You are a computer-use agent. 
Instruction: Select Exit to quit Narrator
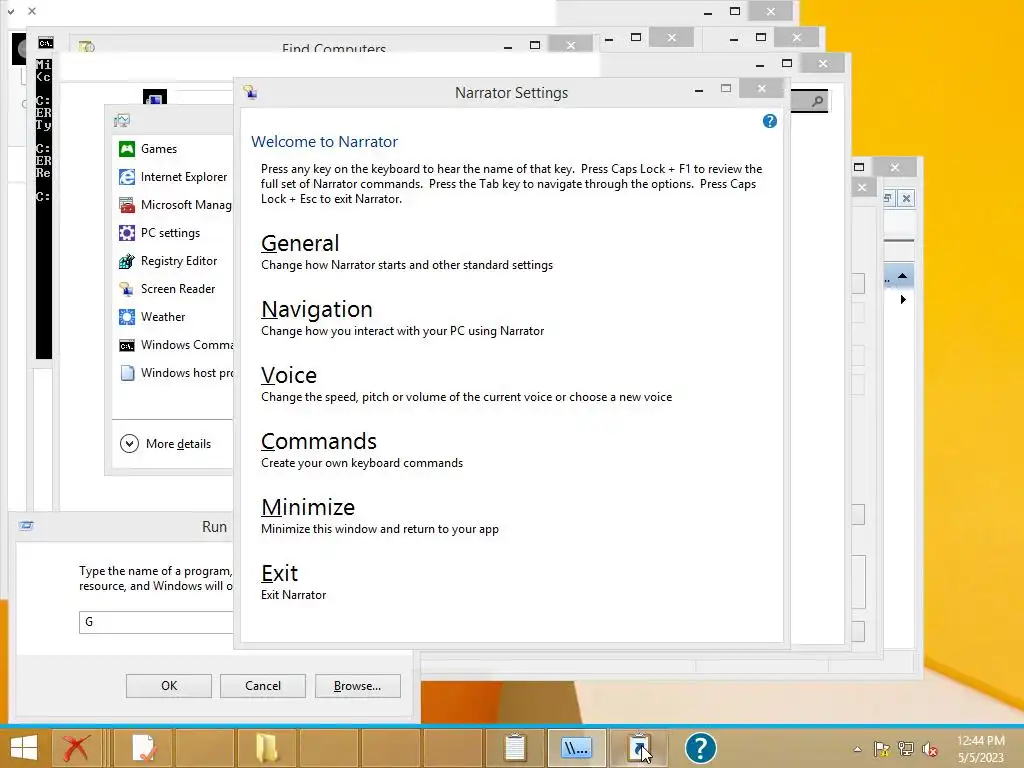[280, 573]
